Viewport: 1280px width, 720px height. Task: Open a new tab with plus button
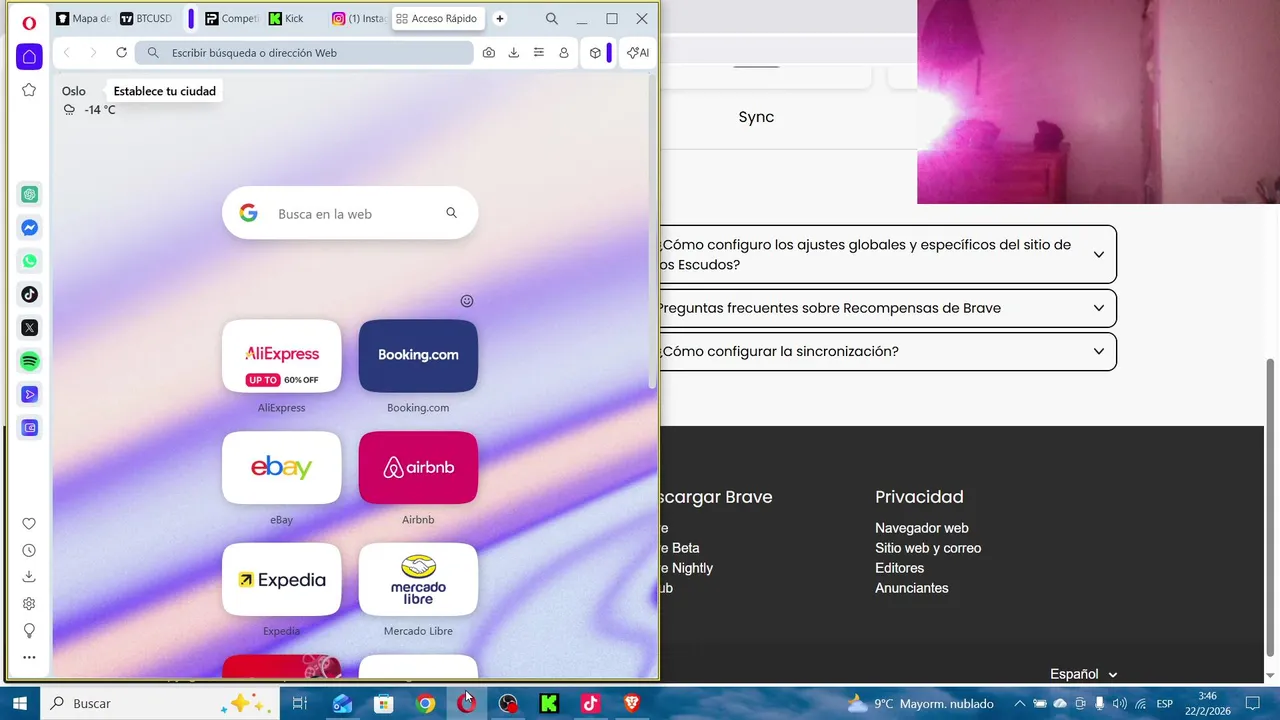click(500, 19)
